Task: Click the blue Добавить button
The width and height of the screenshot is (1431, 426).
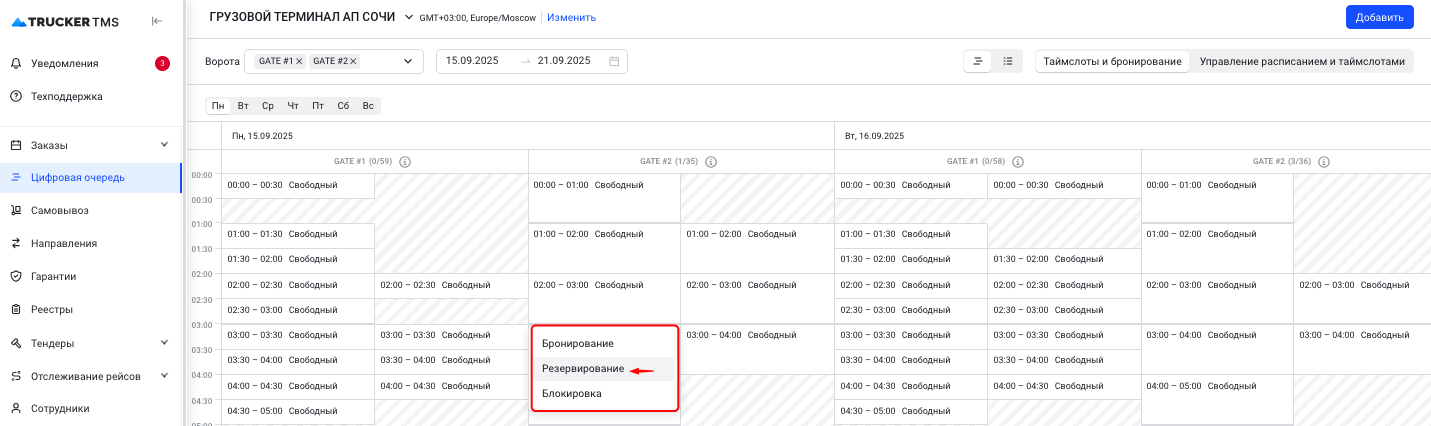Action: click(1379, 17)
